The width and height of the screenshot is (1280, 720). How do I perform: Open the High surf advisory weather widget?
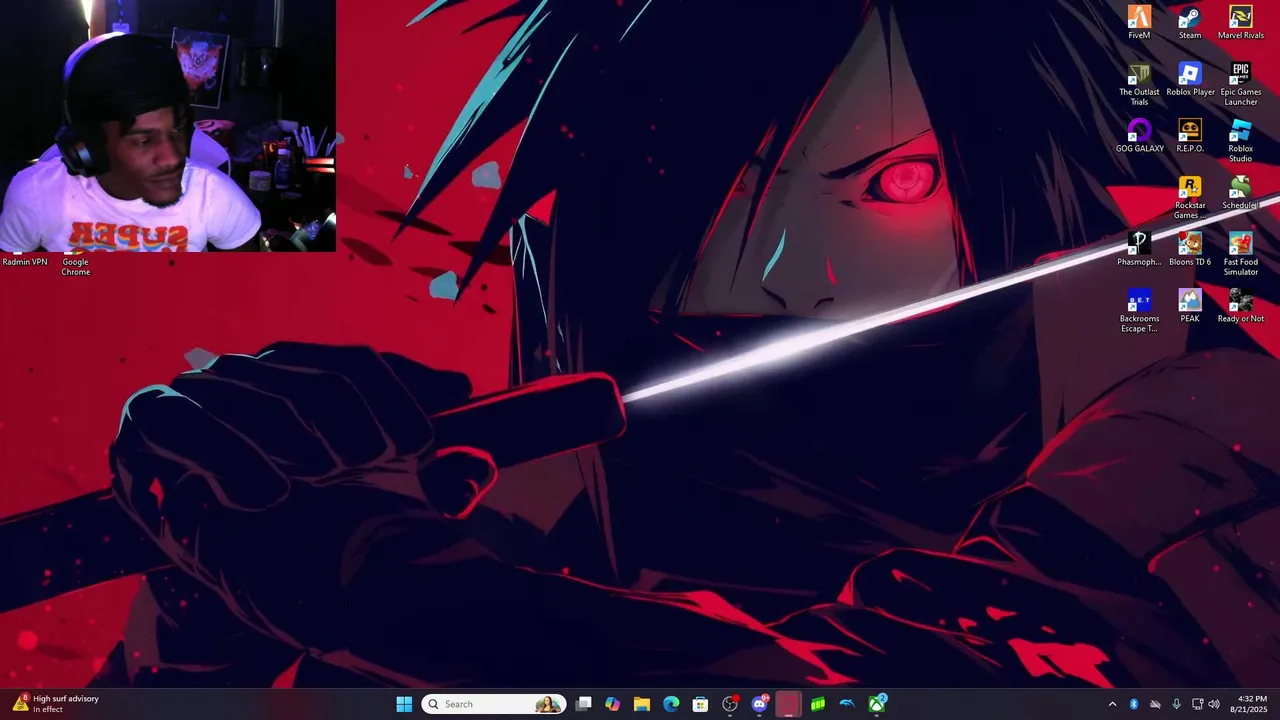[55, 704]
